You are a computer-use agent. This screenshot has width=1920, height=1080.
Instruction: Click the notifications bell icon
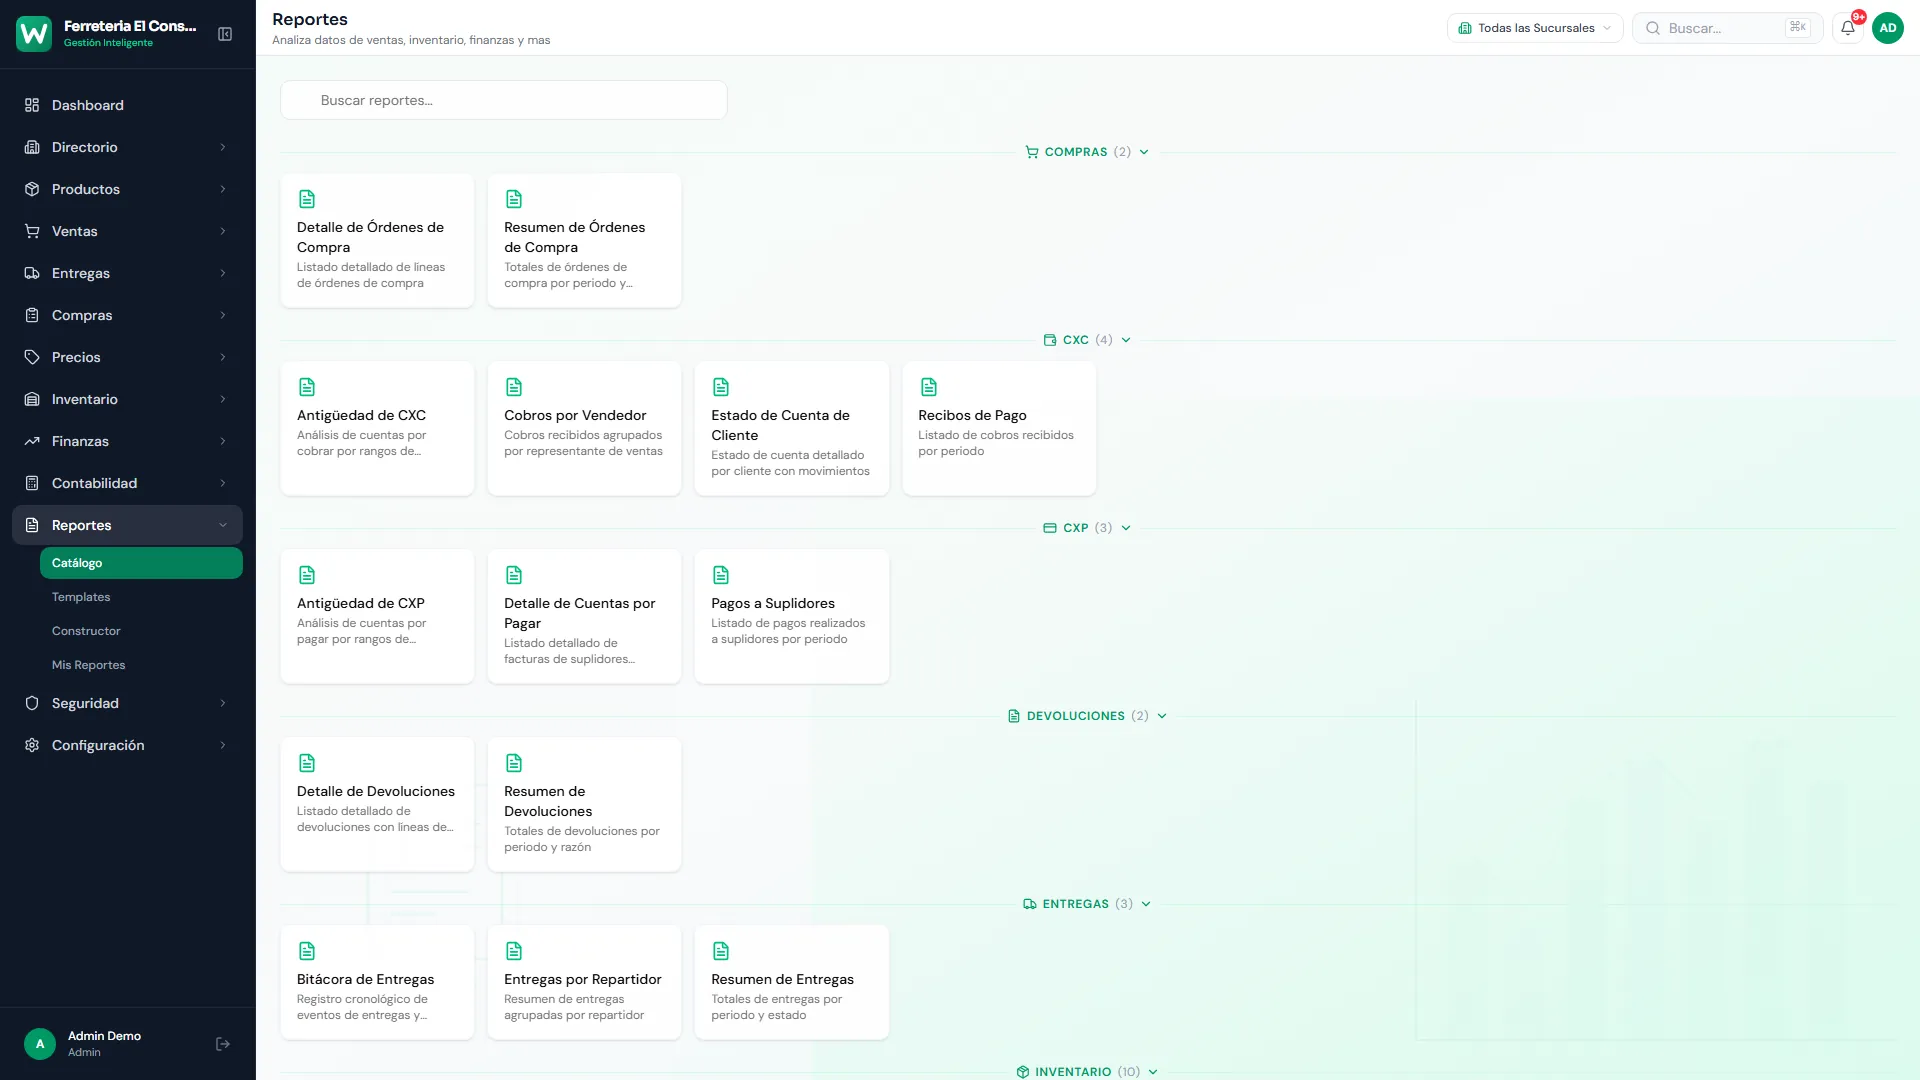[1847, 28]
